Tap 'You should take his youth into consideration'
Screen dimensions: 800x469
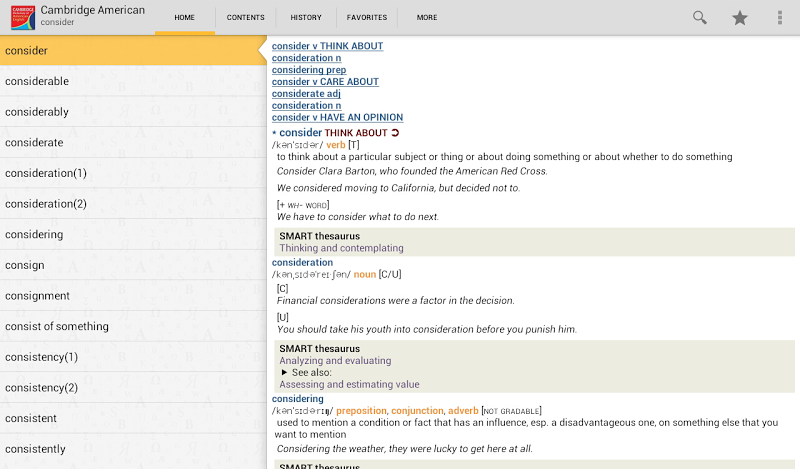(x=427, y=329)
